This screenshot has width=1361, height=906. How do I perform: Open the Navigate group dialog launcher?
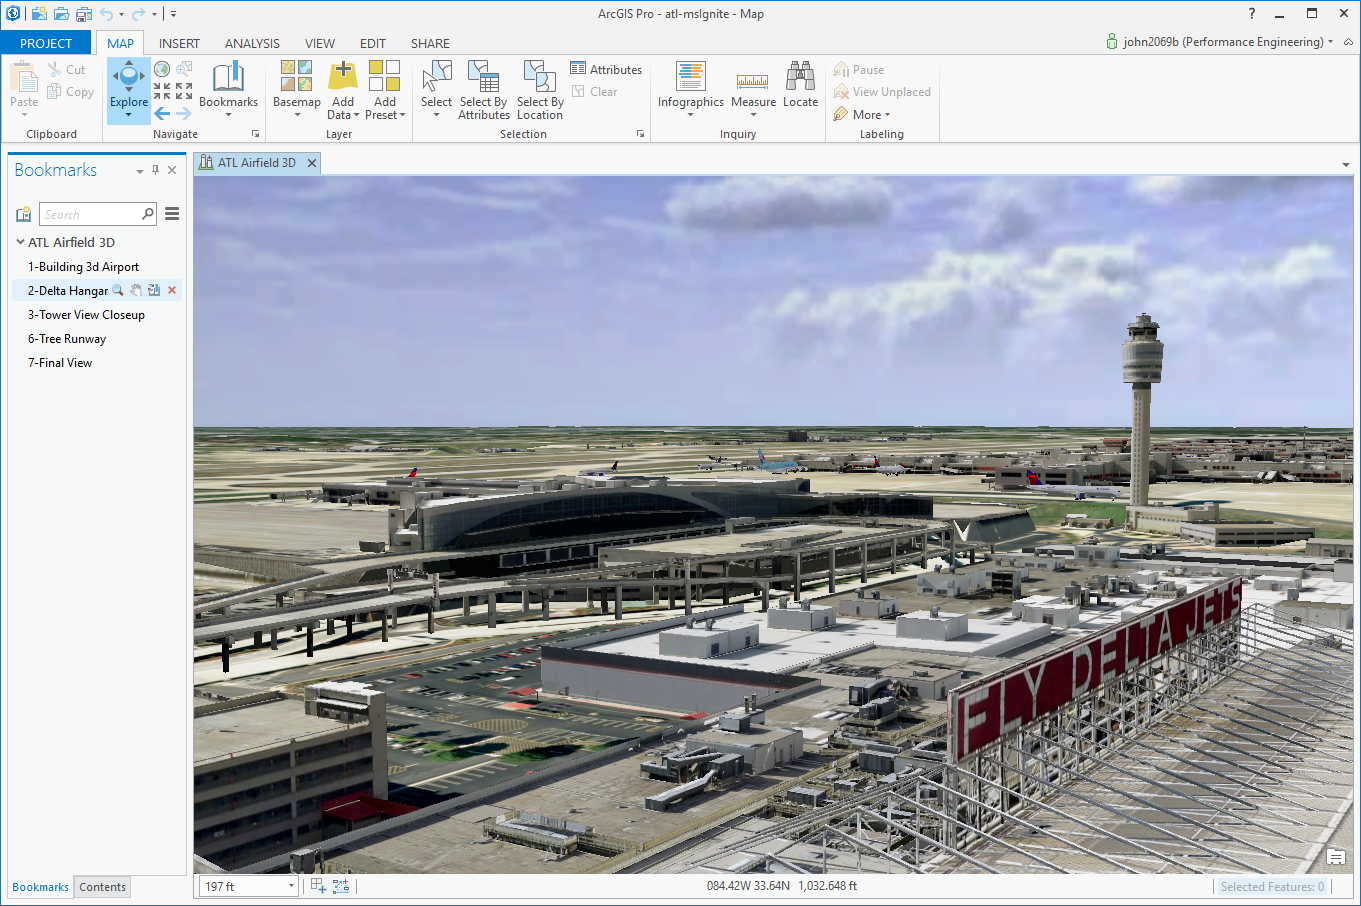point(255,134)
